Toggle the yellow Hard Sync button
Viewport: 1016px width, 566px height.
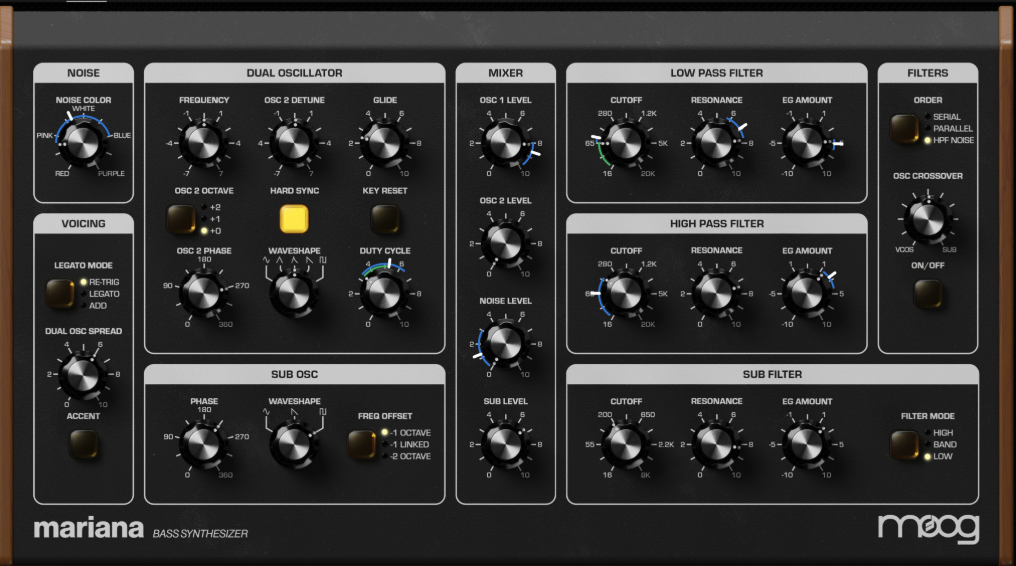click(294, 219)
